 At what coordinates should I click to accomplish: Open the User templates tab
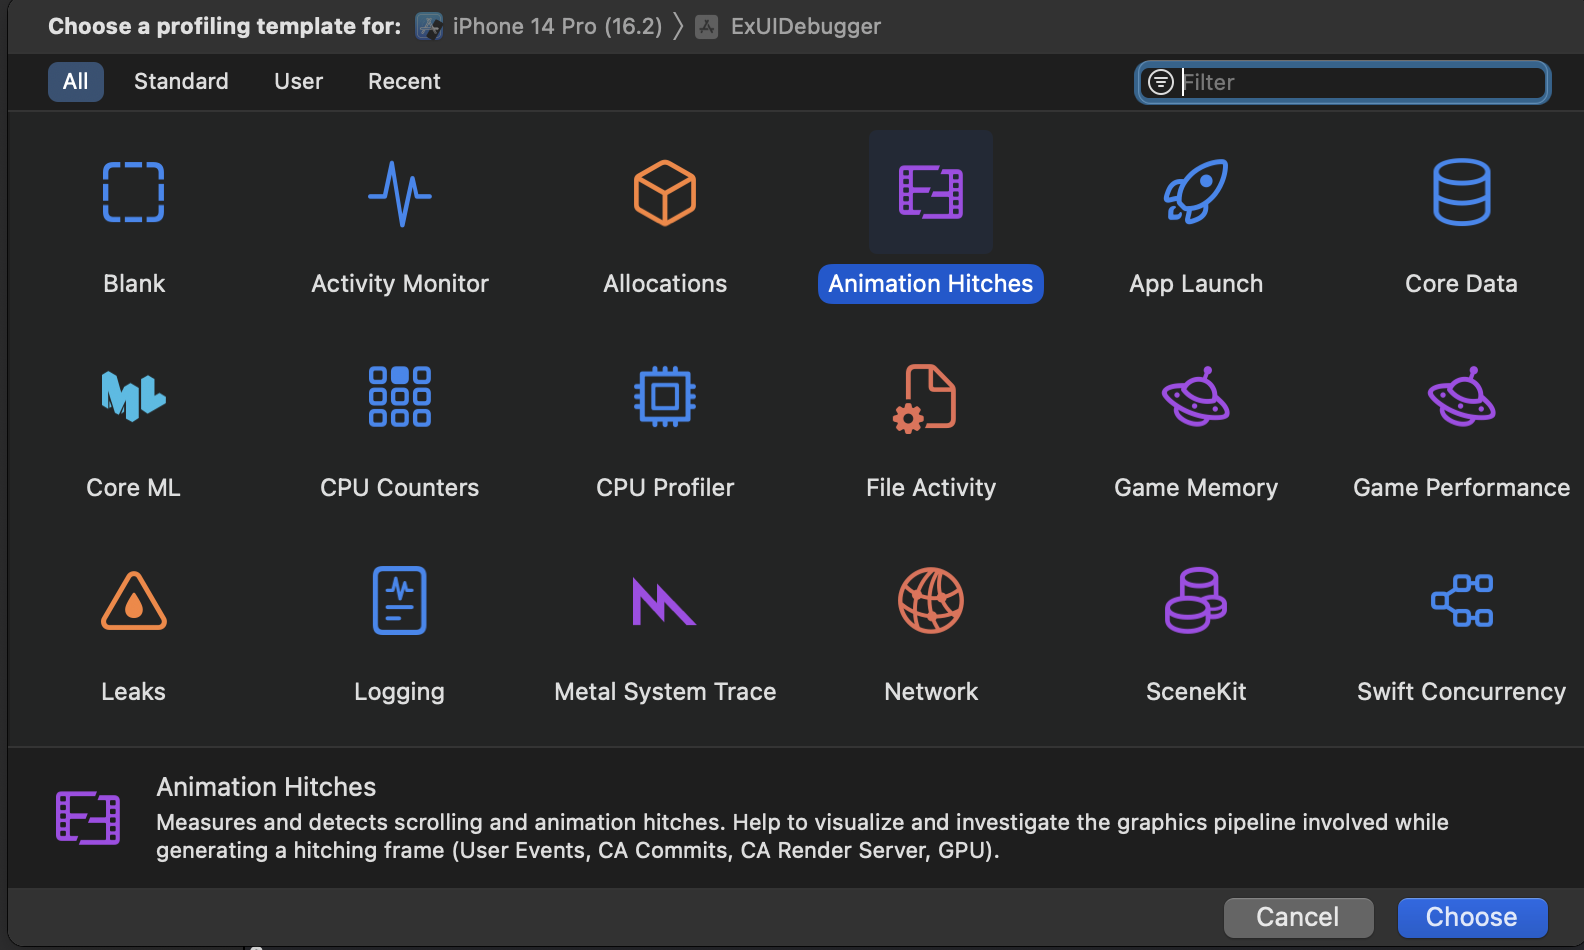click(299, 81)
